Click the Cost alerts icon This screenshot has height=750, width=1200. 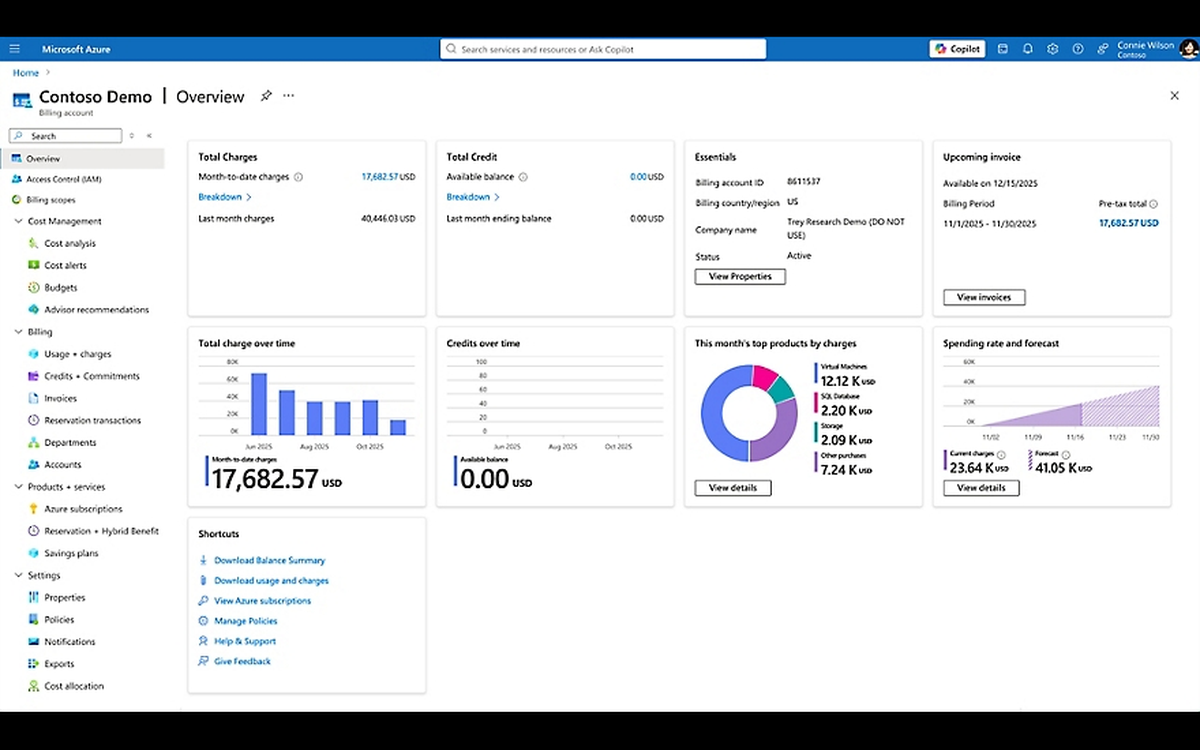[x=34, y=265]
